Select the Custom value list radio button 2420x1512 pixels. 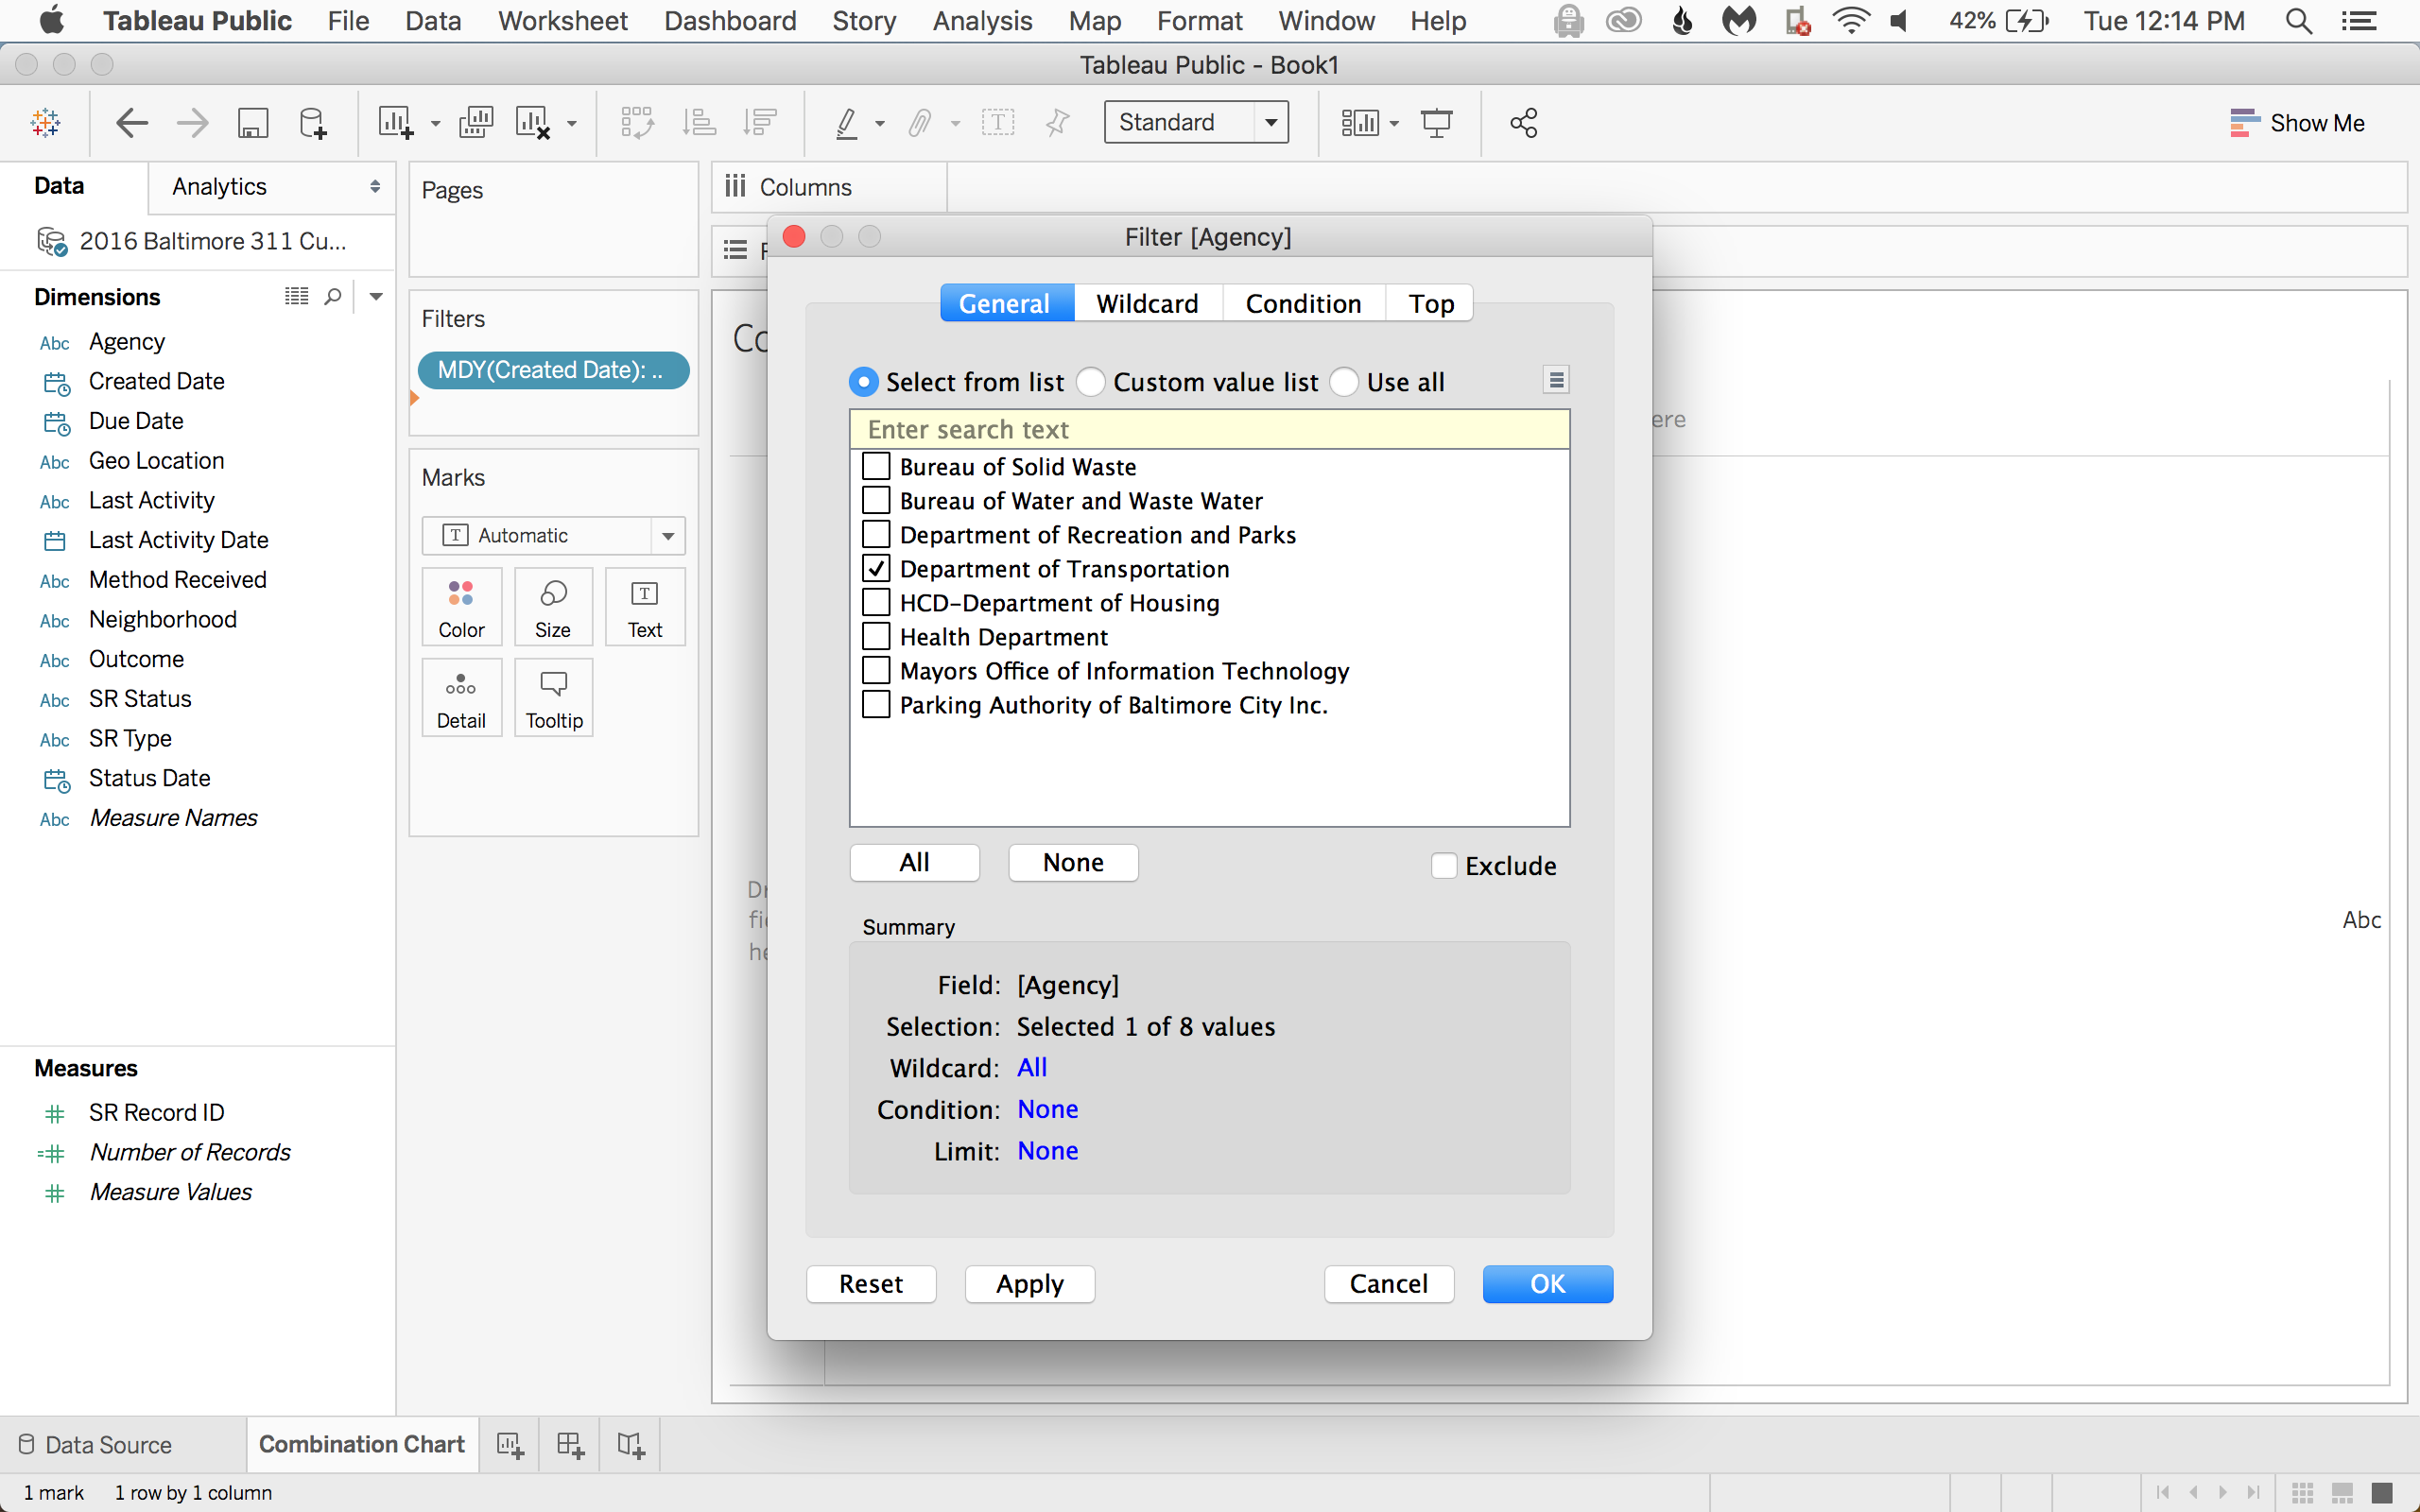[x=1091, y=382]
